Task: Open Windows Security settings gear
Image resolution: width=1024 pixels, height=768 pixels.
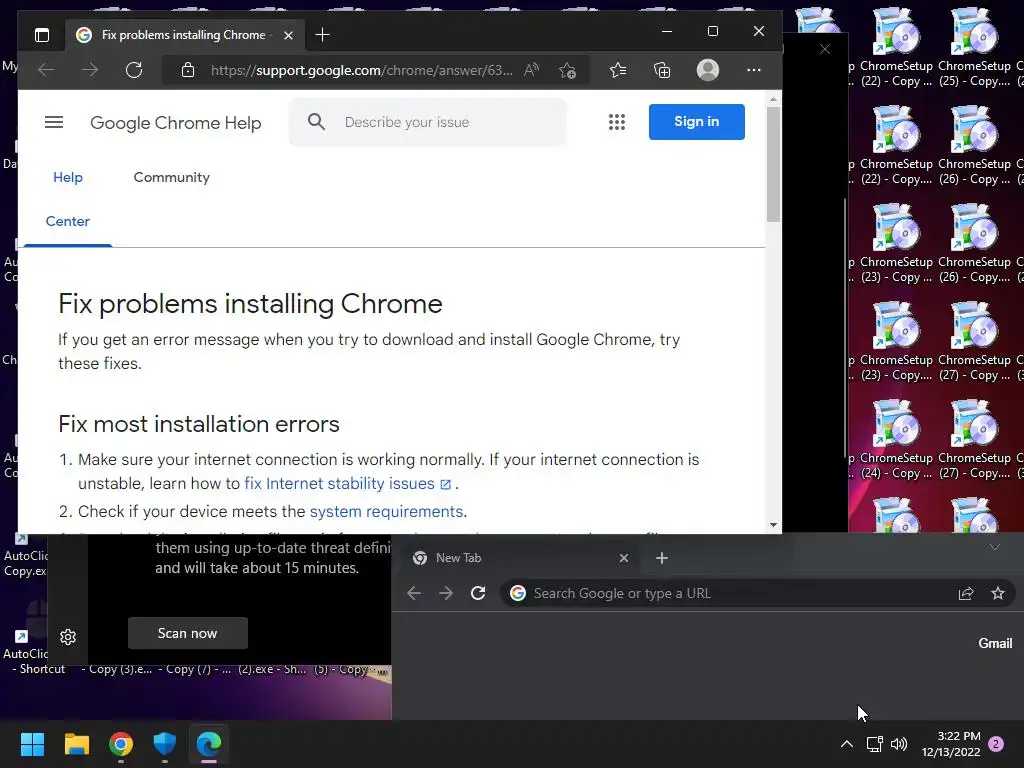Action: point(68,637)
